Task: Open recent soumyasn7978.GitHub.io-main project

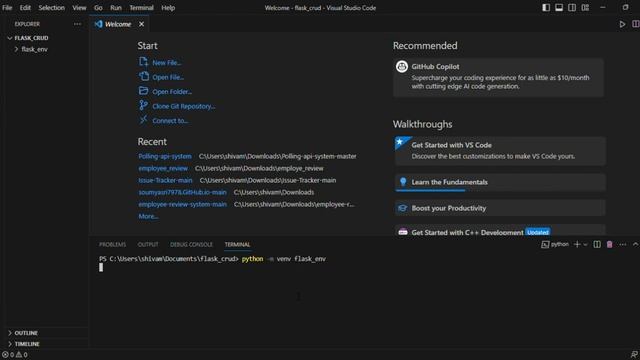Action: (x=182, y=192)
